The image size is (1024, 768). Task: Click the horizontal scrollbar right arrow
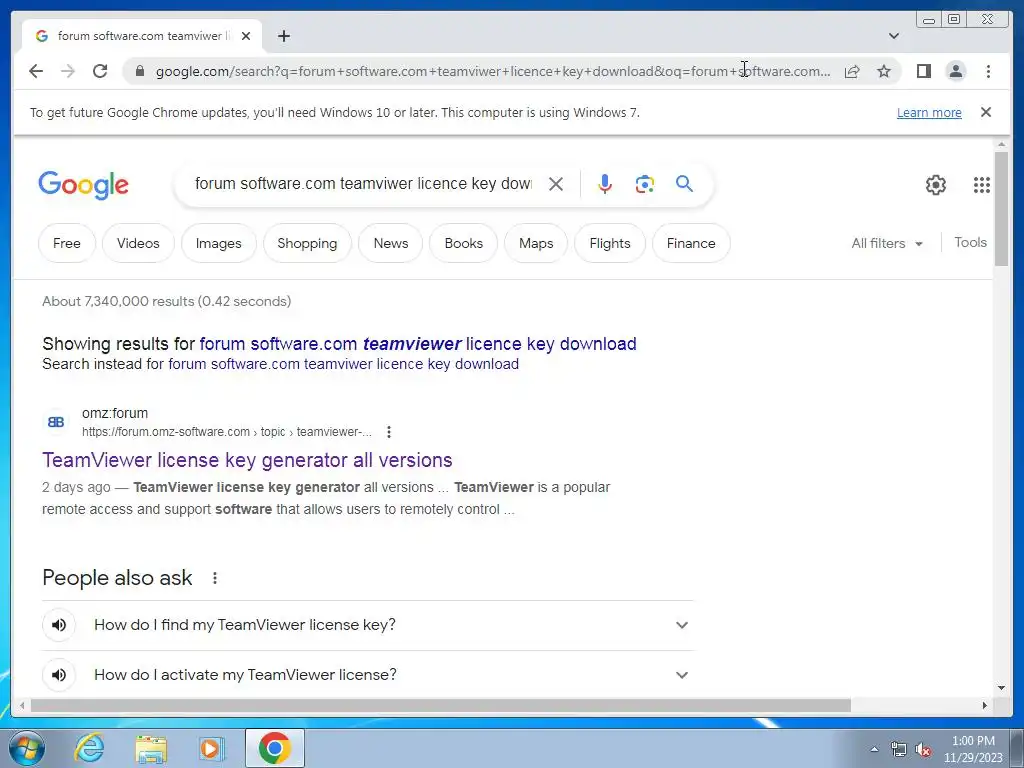pyautogui.click(x=985, y=705)
